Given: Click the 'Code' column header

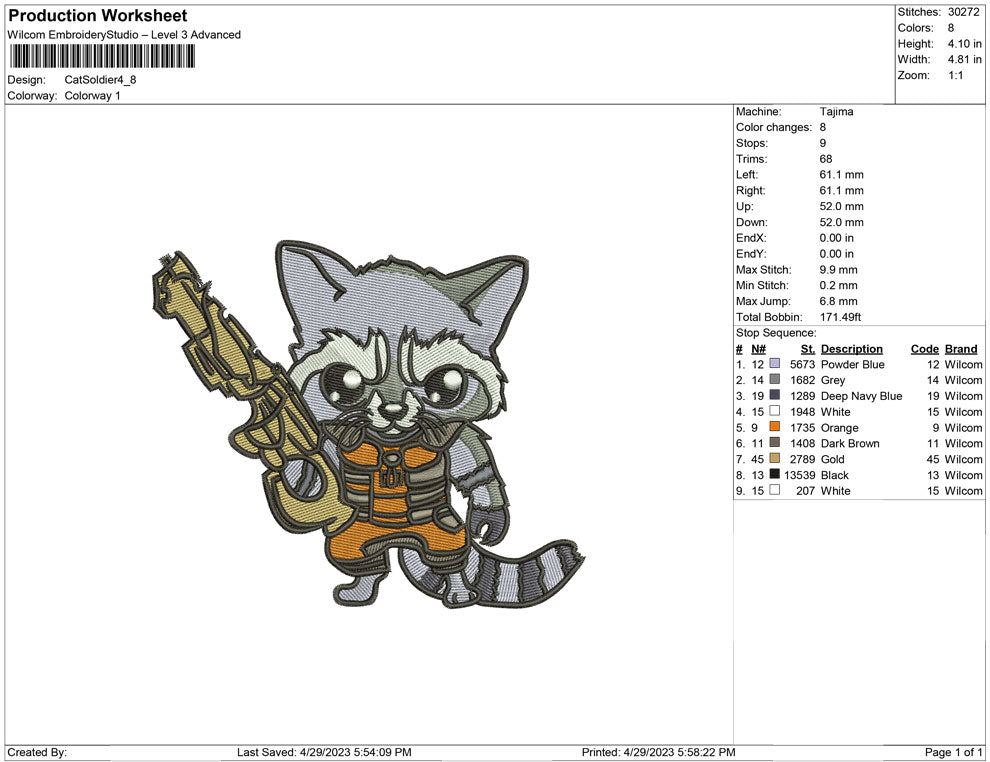Looking at the screenshot, I should pyautogui.click(x=925, y=348).
